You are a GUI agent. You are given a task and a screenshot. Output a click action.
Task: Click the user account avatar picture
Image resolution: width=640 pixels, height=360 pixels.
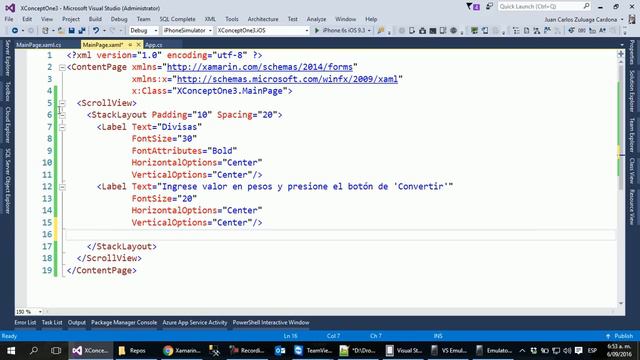[x=632, y=19]
